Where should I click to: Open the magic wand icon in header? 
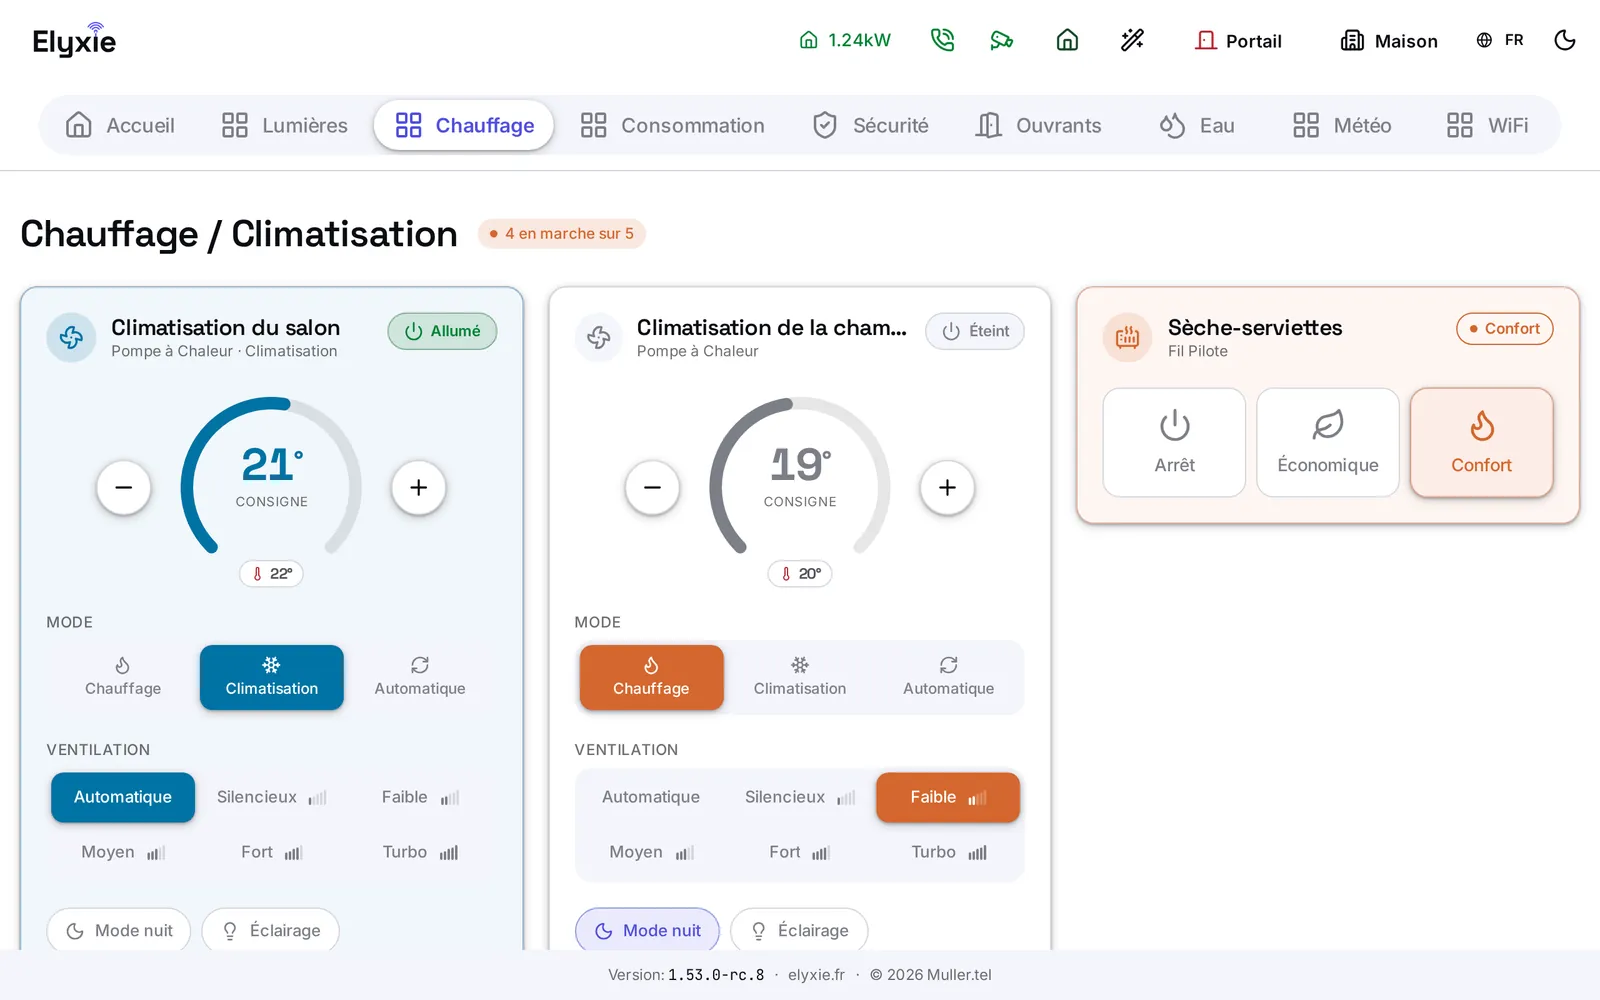pos(1132,40)
